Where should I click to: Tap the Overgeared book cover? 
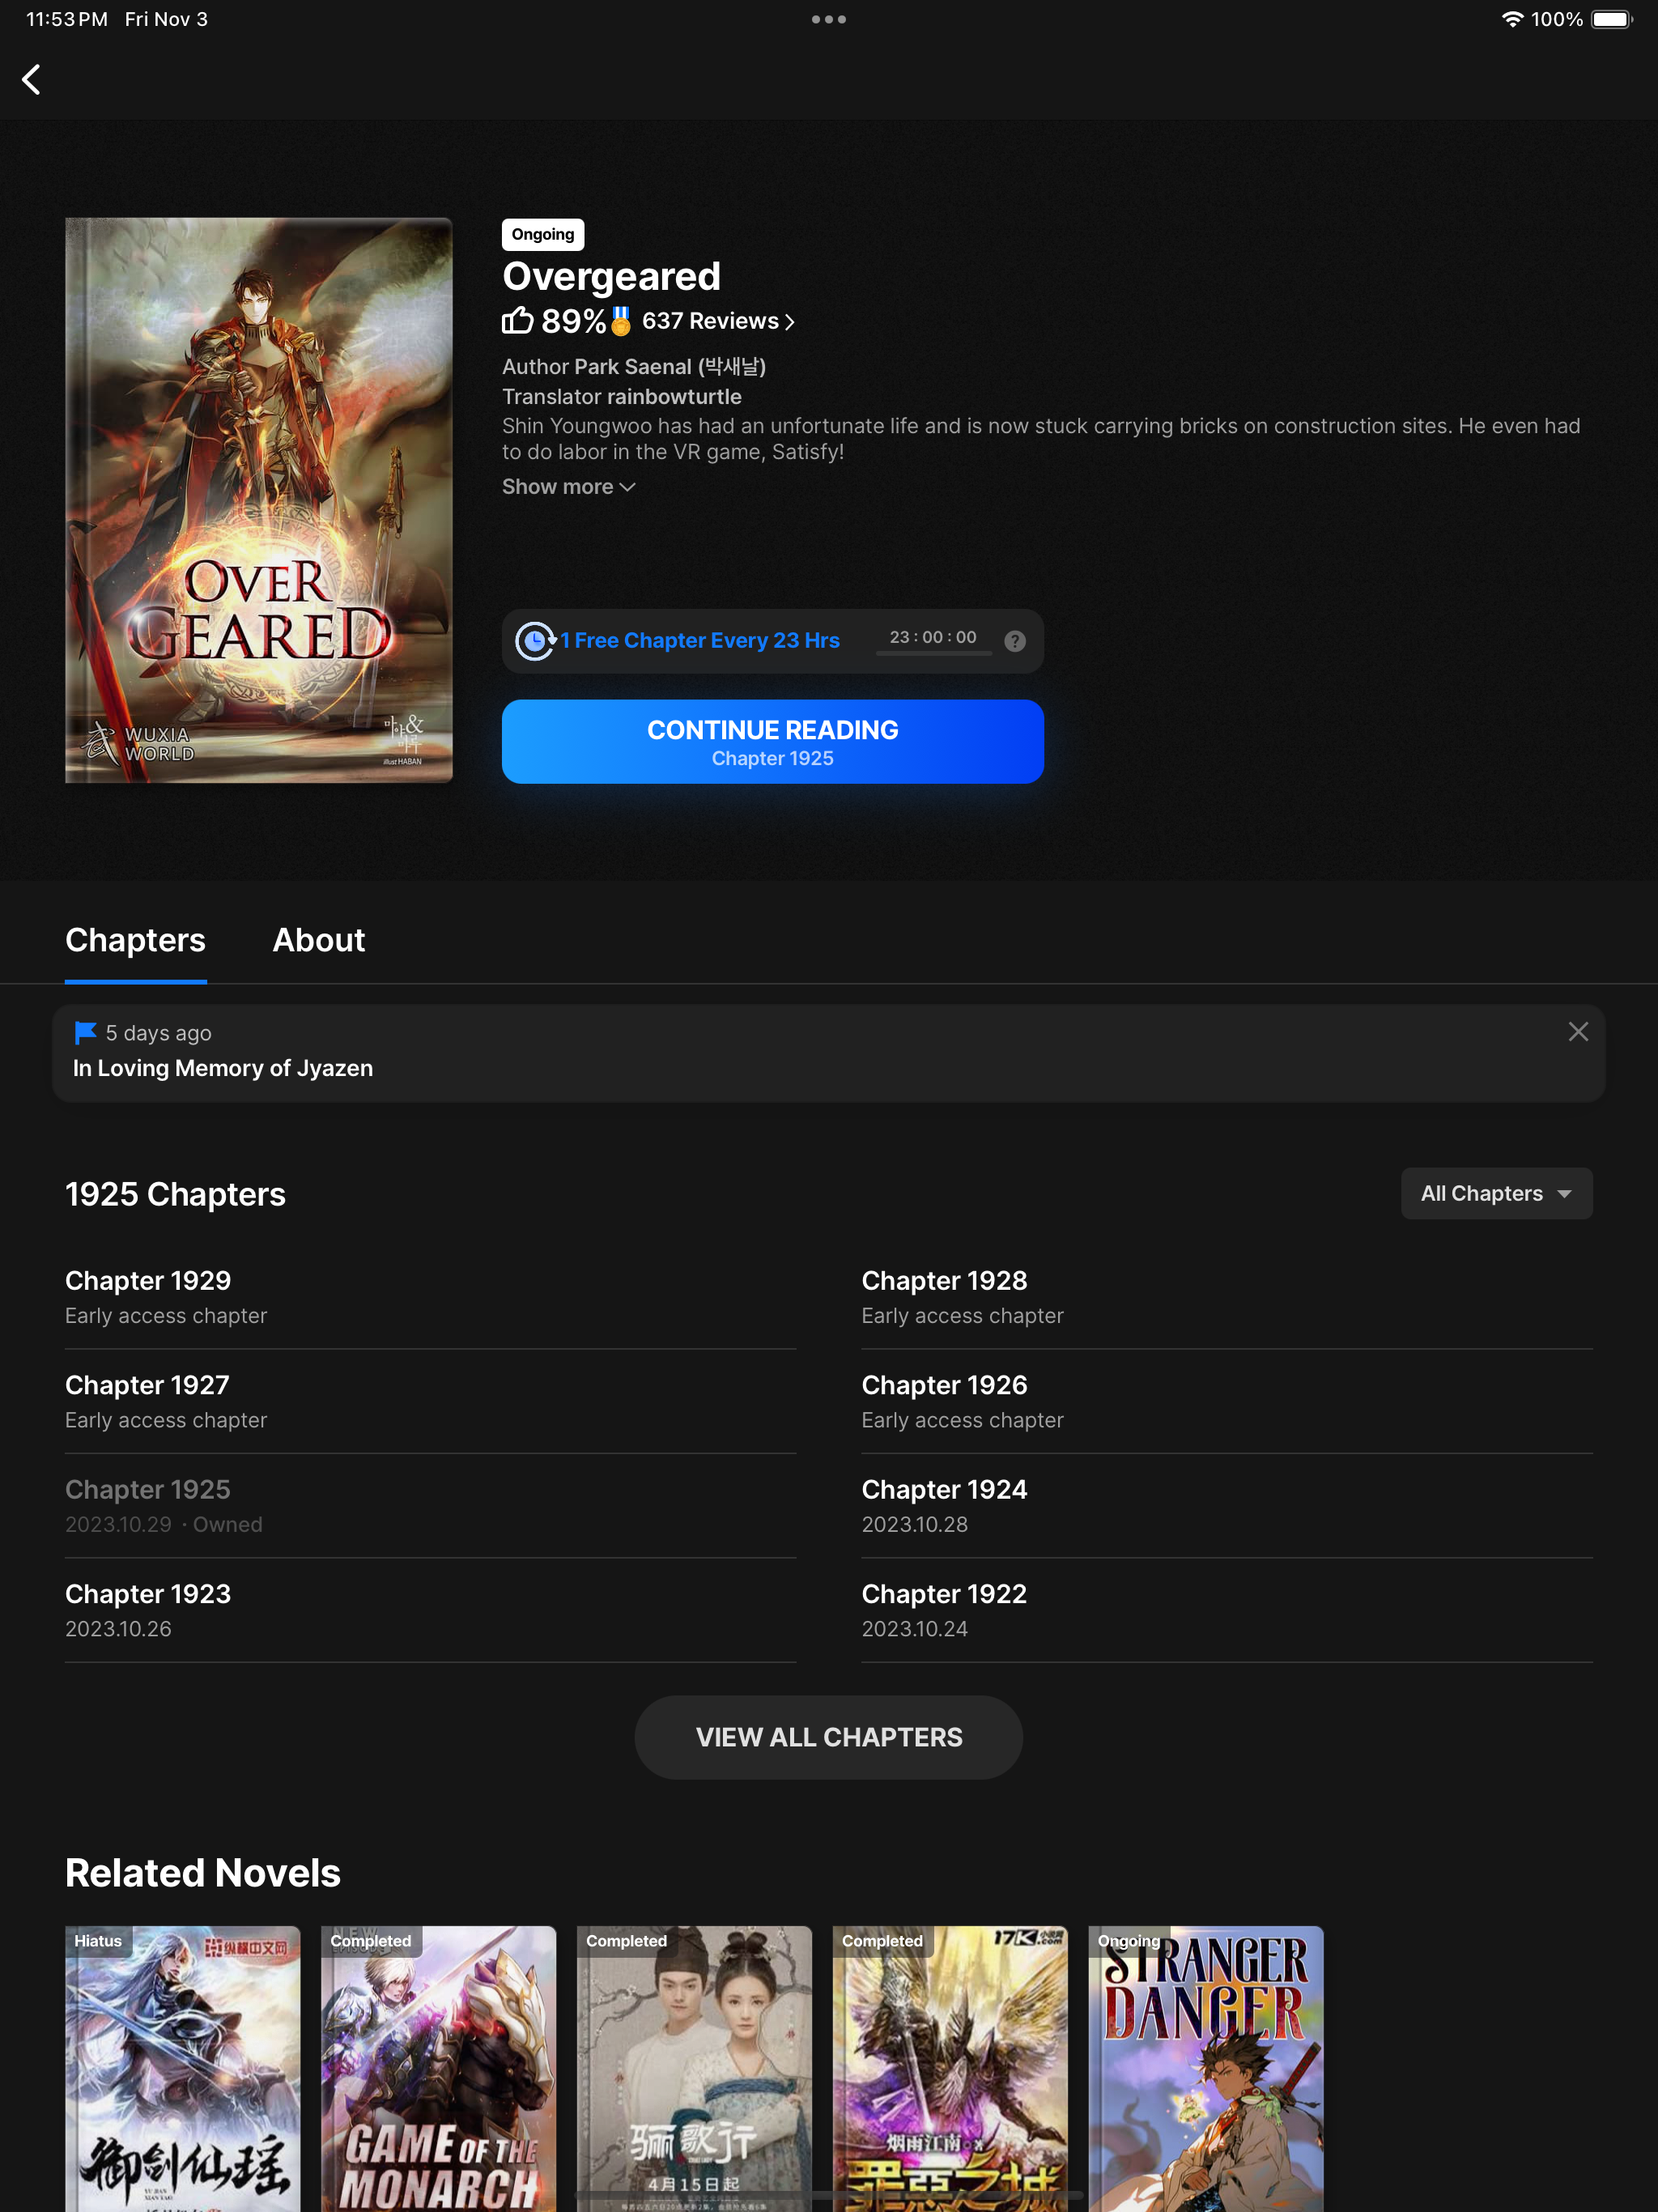pyautogui.click(x=258, y=500)
